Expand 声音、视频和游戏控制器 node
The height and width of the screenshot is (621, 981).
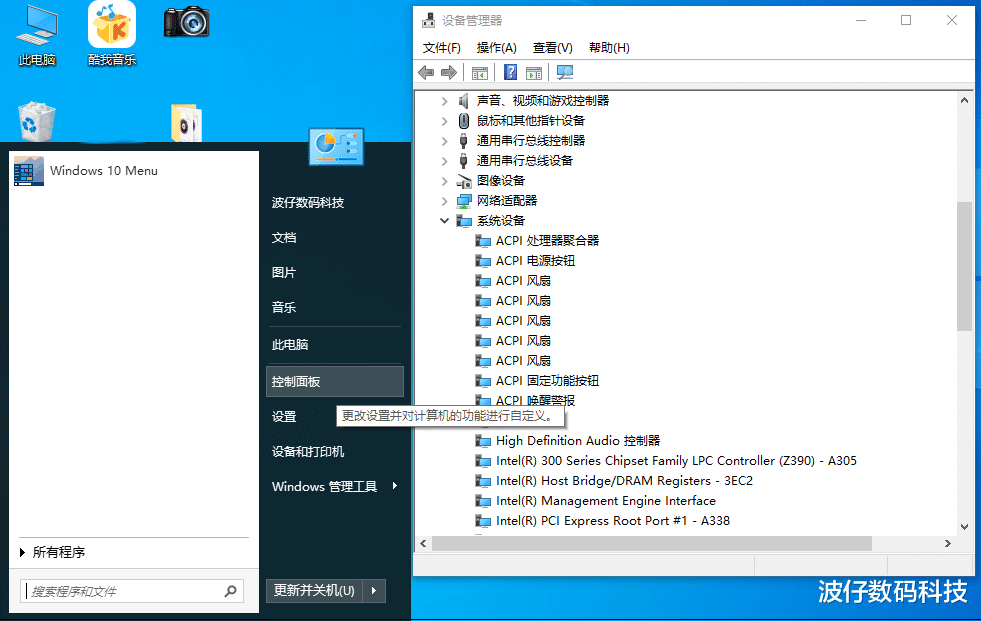click(x=444, y=101)
